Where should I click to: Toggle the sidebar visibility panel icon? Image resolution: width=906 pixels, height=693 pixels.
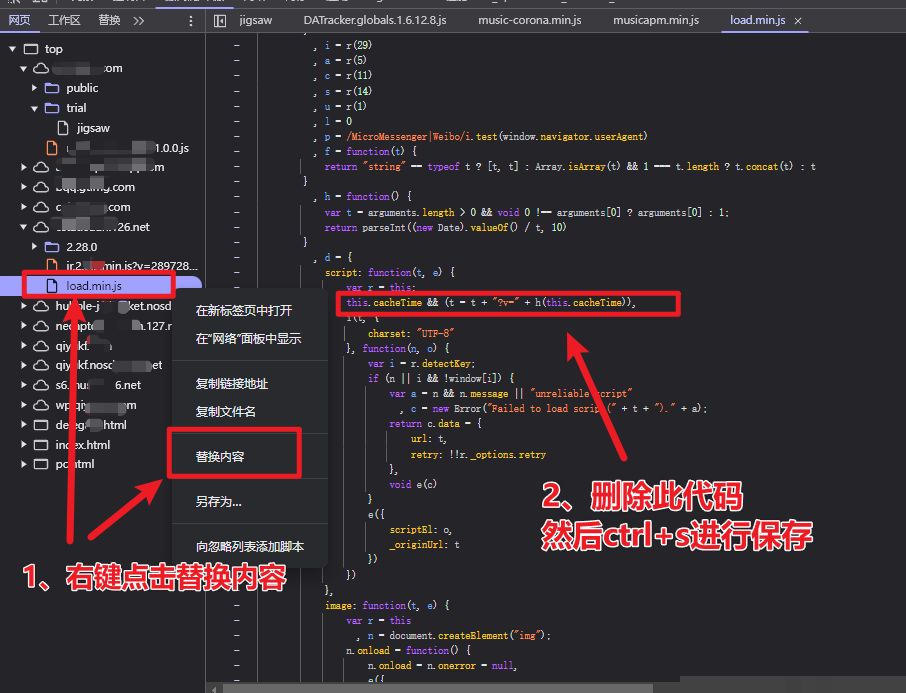click(222, 19)
